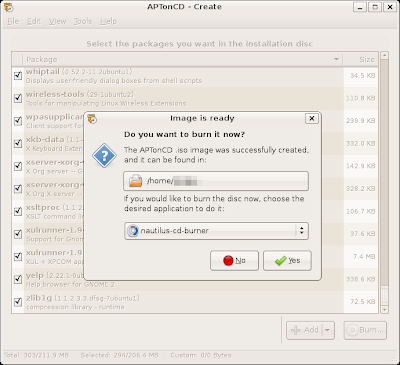400x365 pixels.
Task: Uncheck the xsltproc package checkbox
Action: (18, 212)
